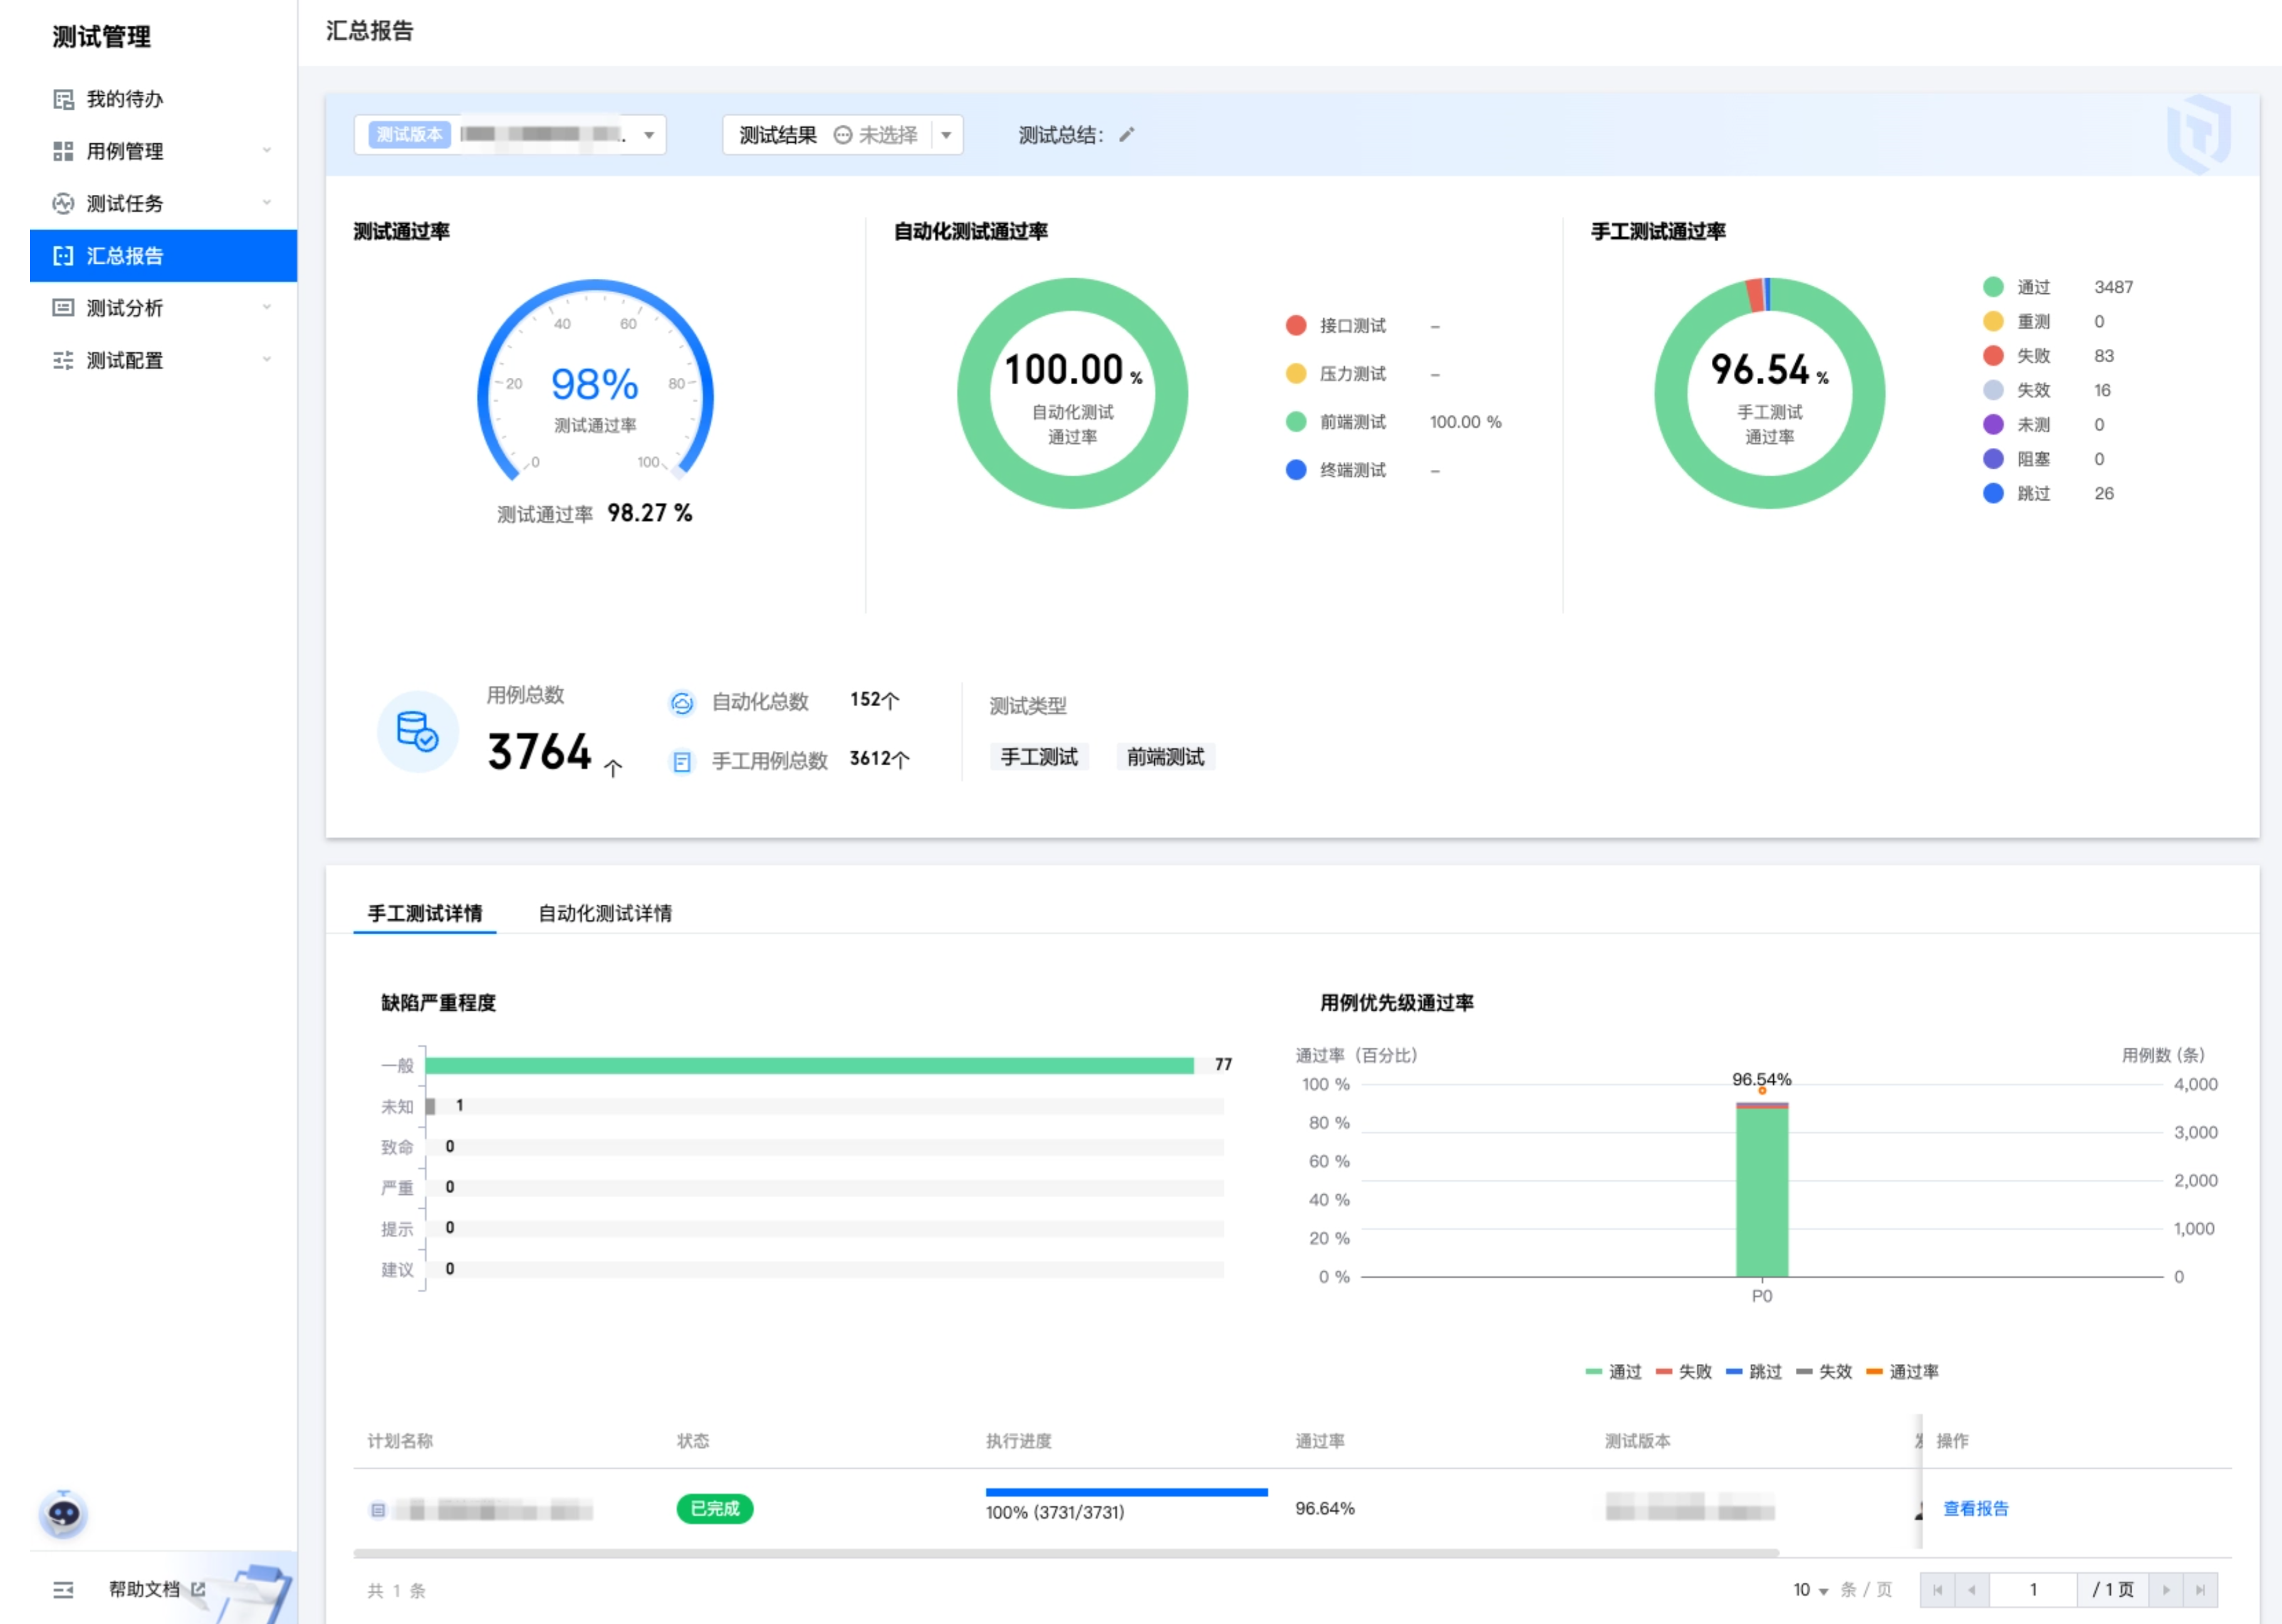This screenshot has width=2282, height=1624.
Task: Click the 测试配置 sliders icon
Action: tap(63, 360)
